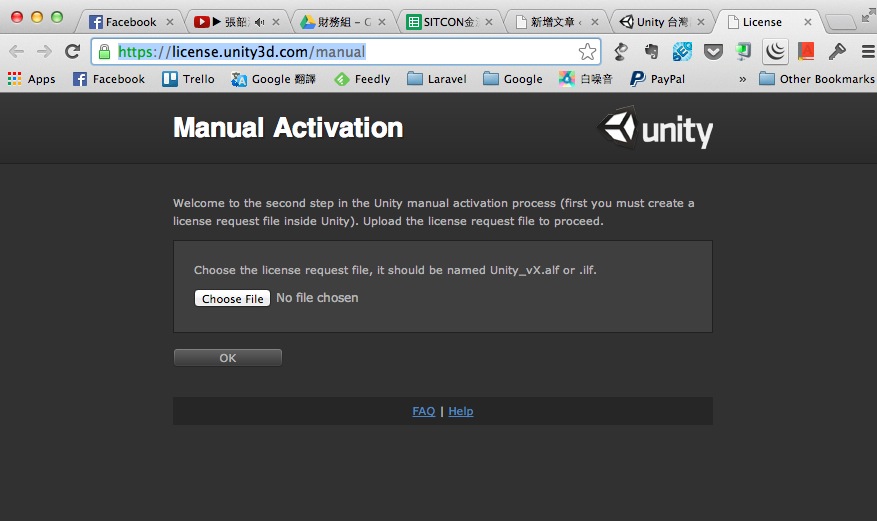Open the Evernote elephant extension
Viewport: 877px width, 521px height.
(x=651, y=52)
